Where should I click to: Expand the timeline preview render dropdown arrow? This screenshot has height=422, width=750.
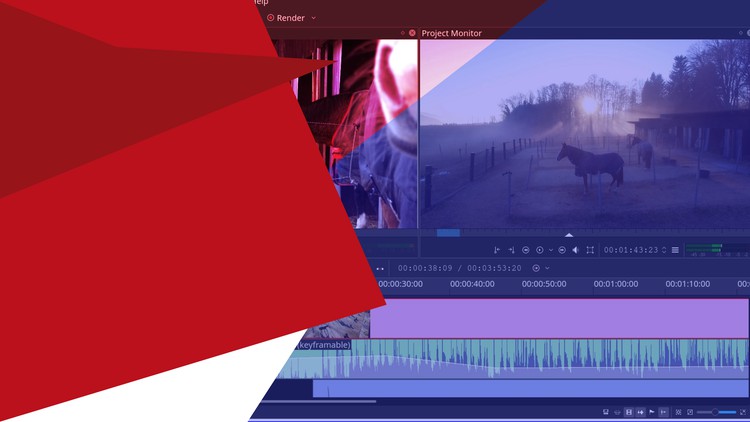point(547,268)
